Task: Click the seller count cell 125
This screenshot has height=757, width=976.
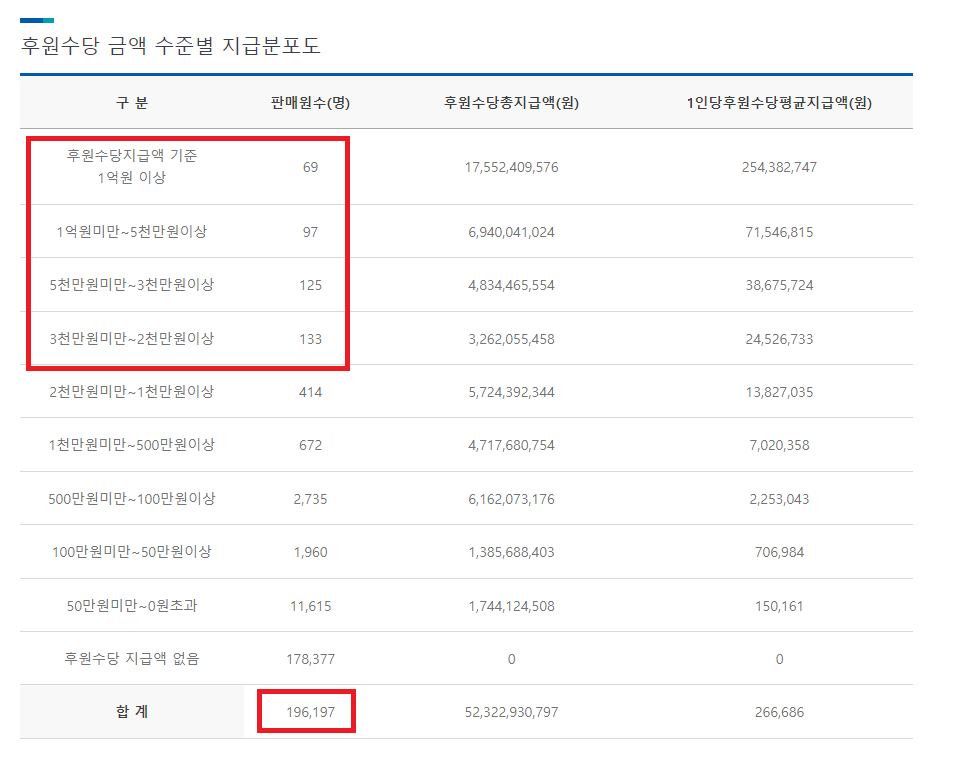Action: (310, 285)
